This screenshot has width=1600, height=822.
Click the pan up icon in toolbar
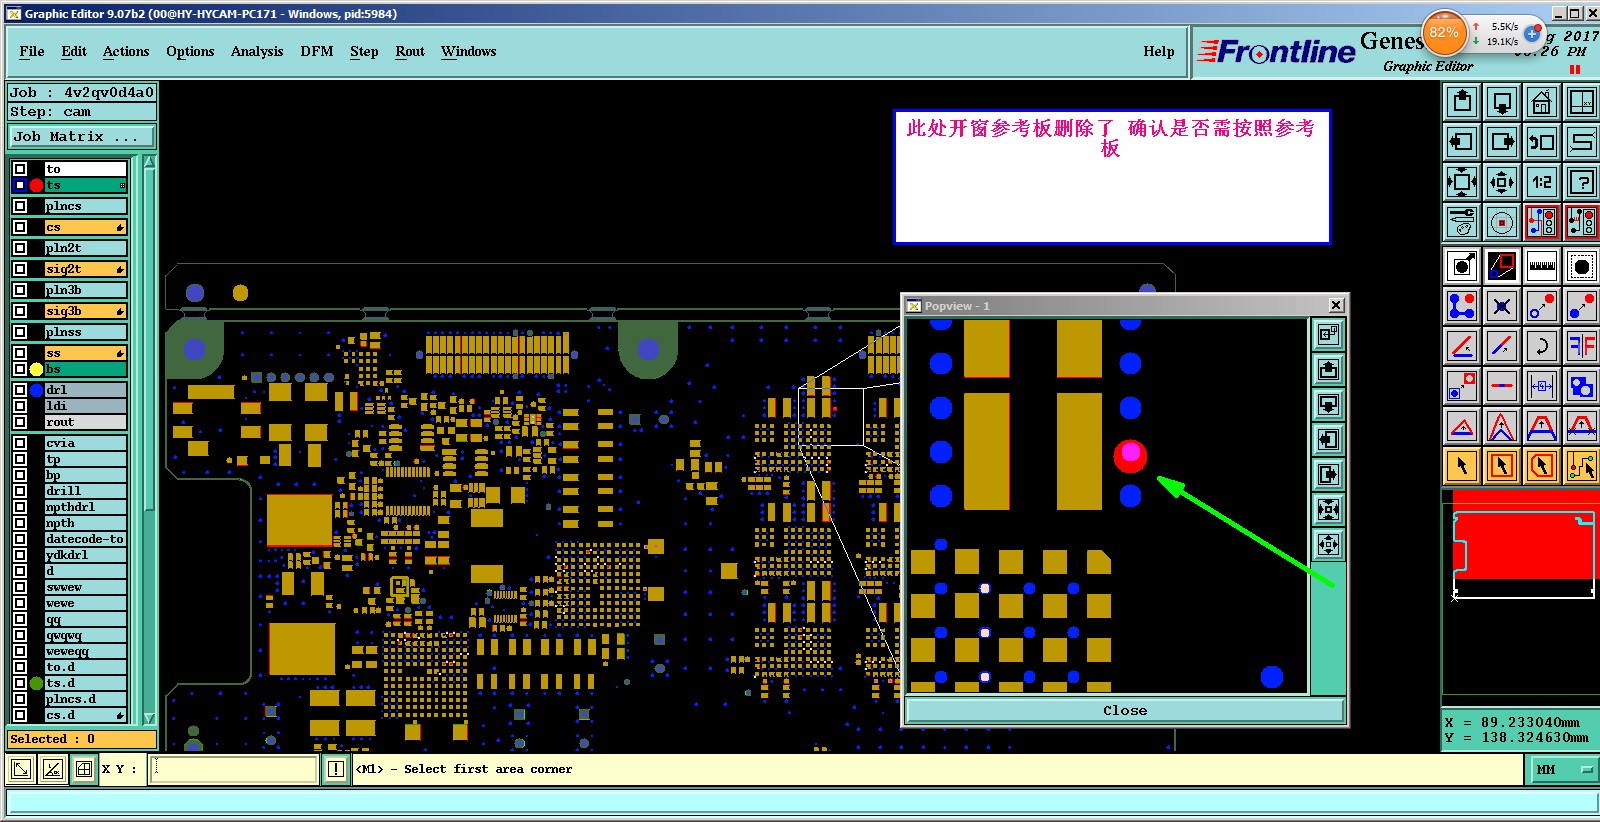pyautogui.click(x=1462, y=102)
